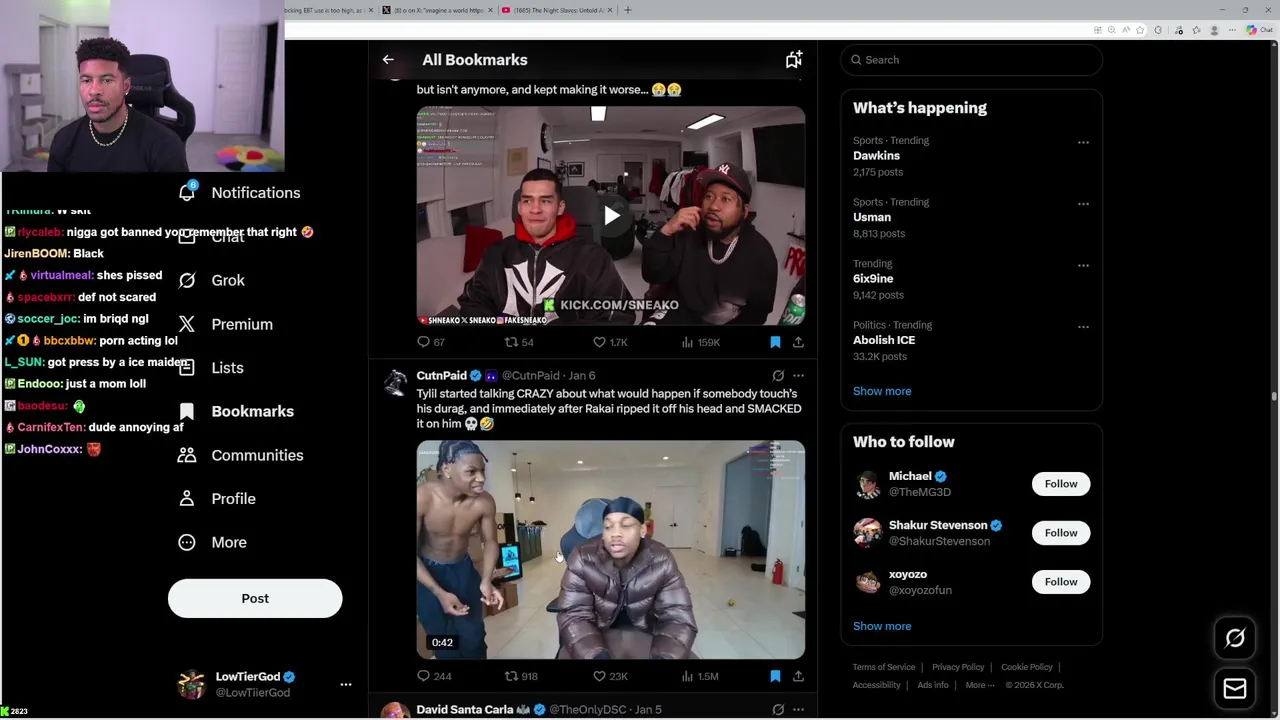Remove bookmark from Sneako video post
This screenshot has height=720, width=1280.
(775, 342)
